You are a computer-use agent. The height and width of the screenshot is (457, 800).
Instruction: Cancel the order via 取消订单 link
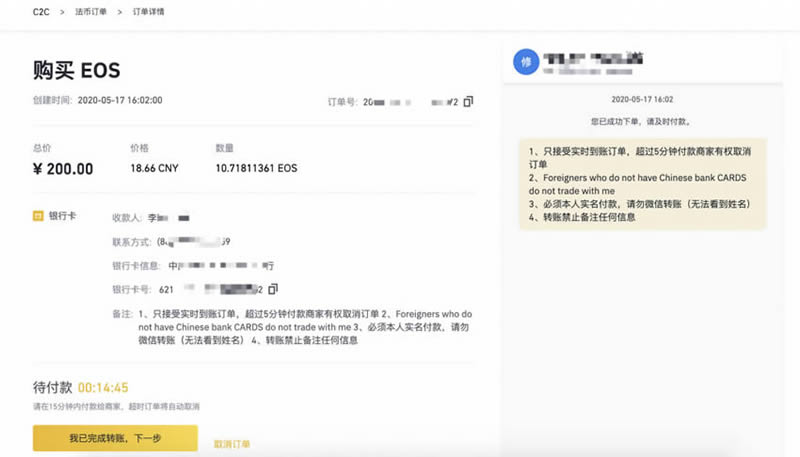232,443
